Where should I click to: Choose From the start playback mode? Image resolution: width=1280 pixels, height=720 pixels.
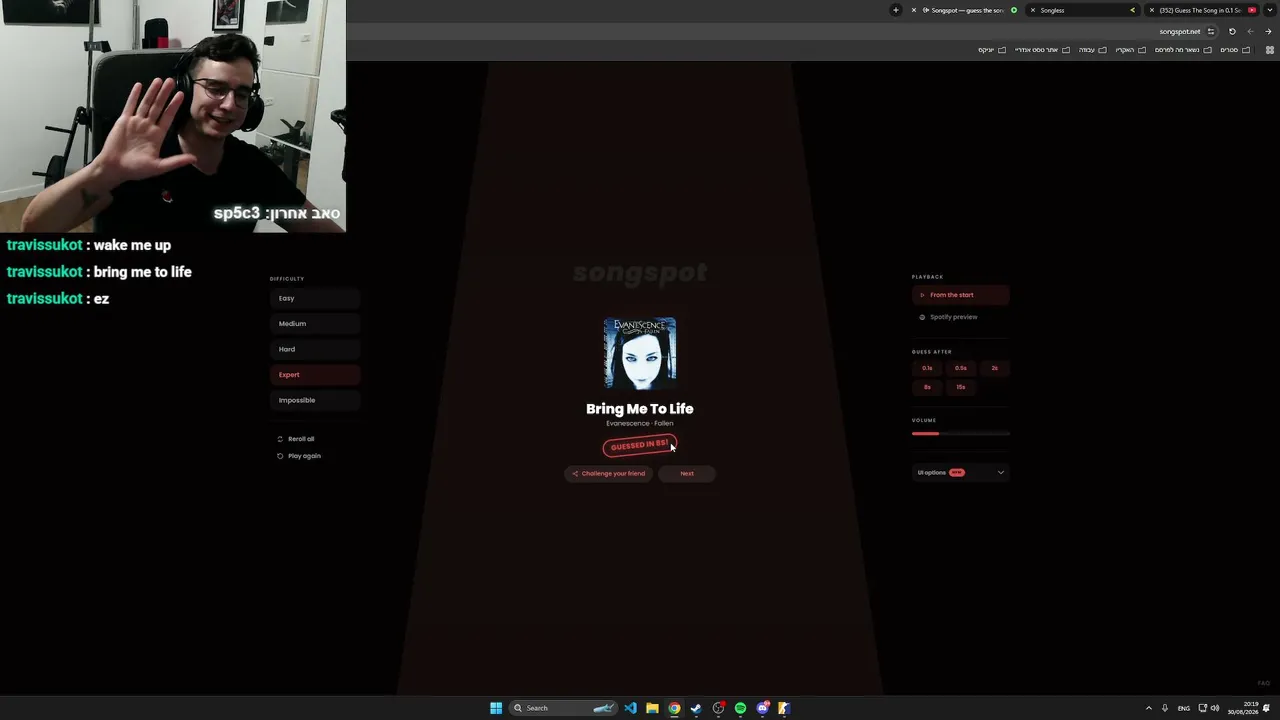tap(961, 295)
